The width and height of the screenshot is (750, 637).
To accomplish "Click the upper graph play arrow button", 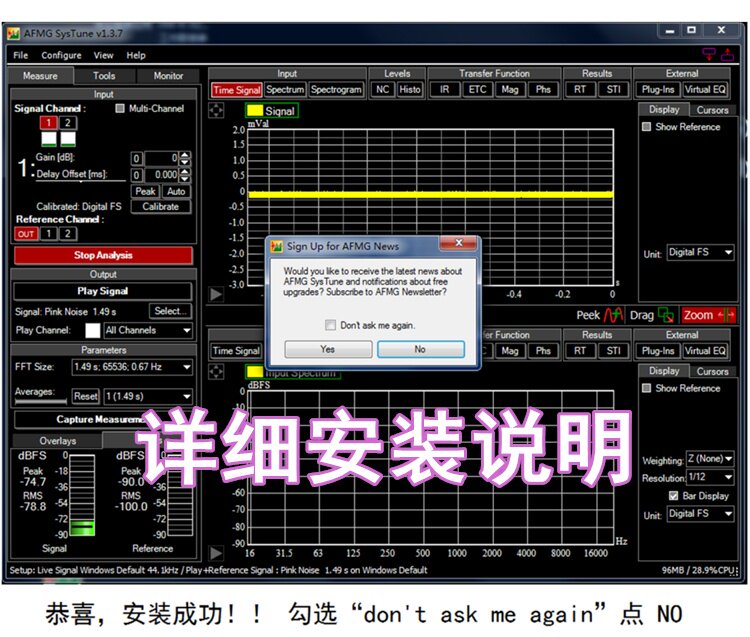I will coord(216,294).
